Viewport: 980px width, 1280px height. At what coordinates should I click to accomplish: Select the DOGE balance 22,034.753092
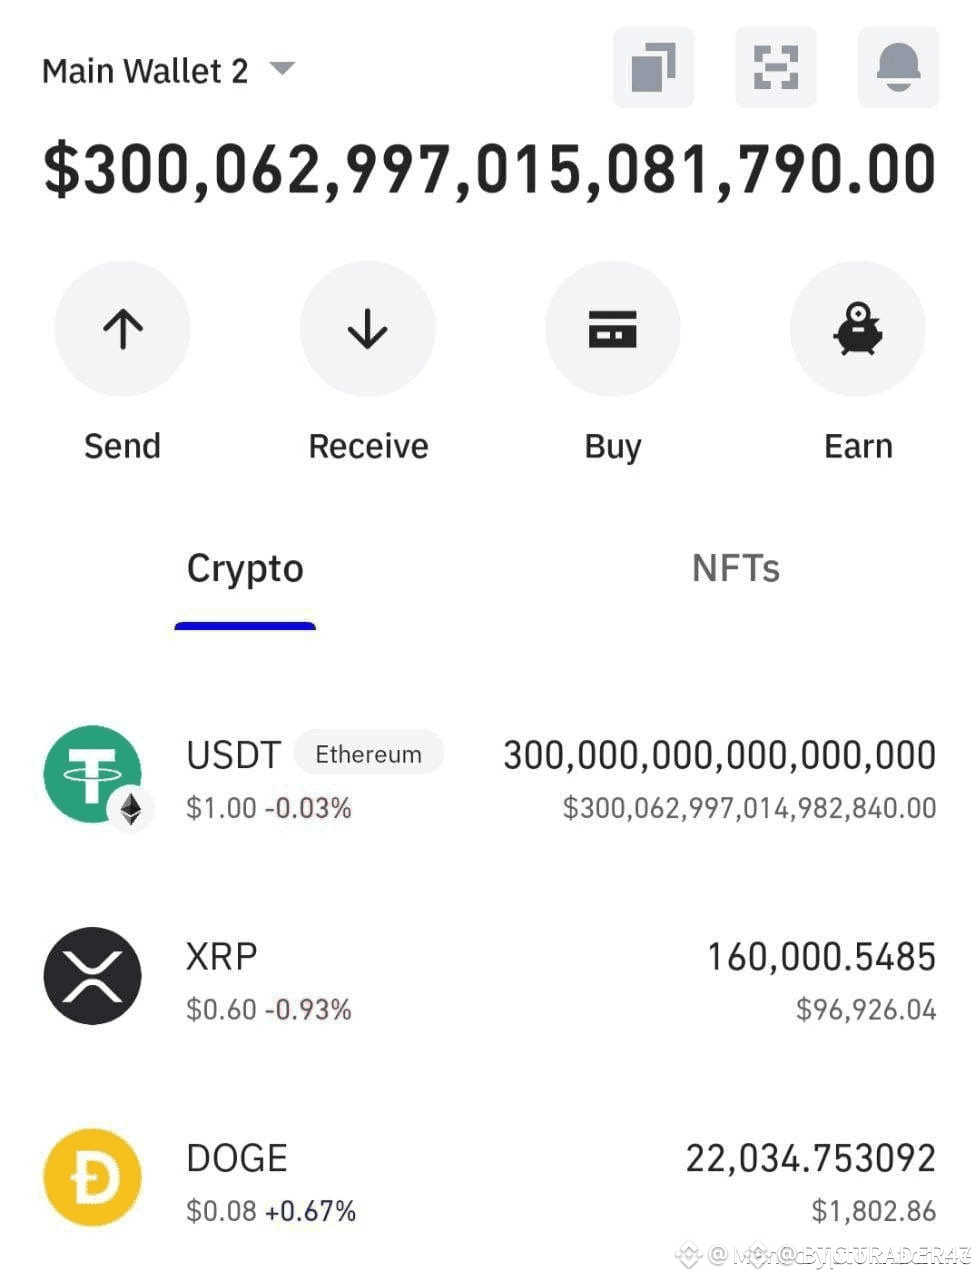(810, 1158)
